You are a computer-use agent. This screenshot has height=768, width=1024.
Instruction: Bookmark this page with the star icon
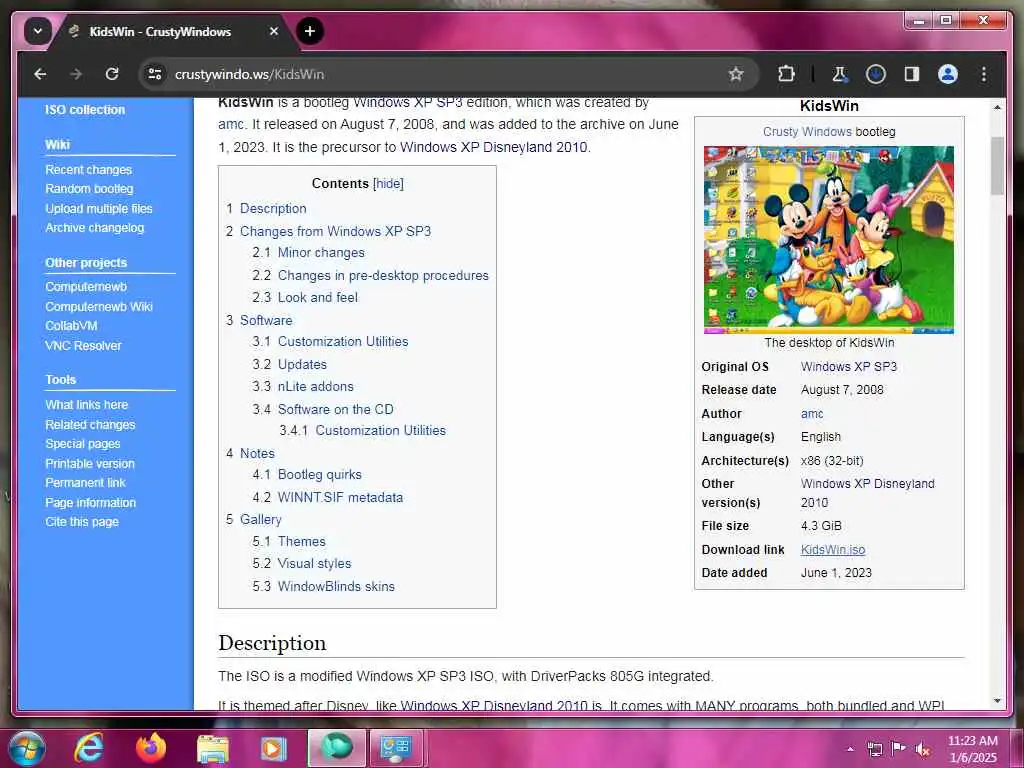736,74
